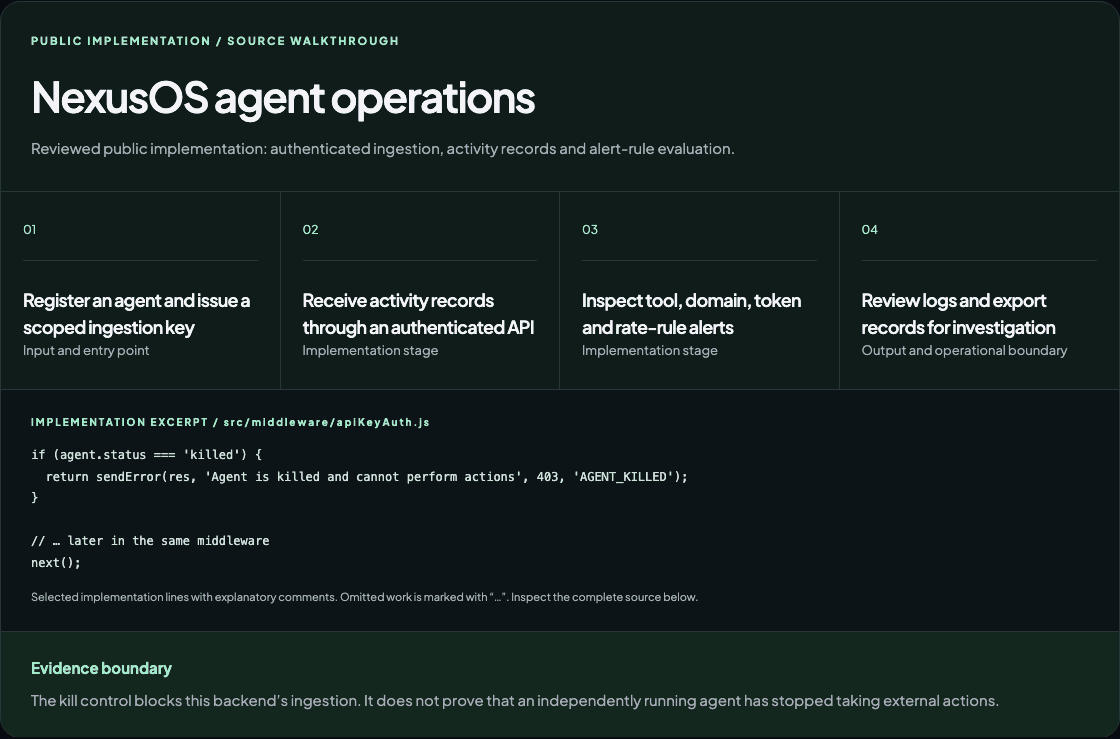Click the 'The kill control blocks this backend's ingestion' paragraph
This screenshot has height=739, width=1120.
pos(514,700)
